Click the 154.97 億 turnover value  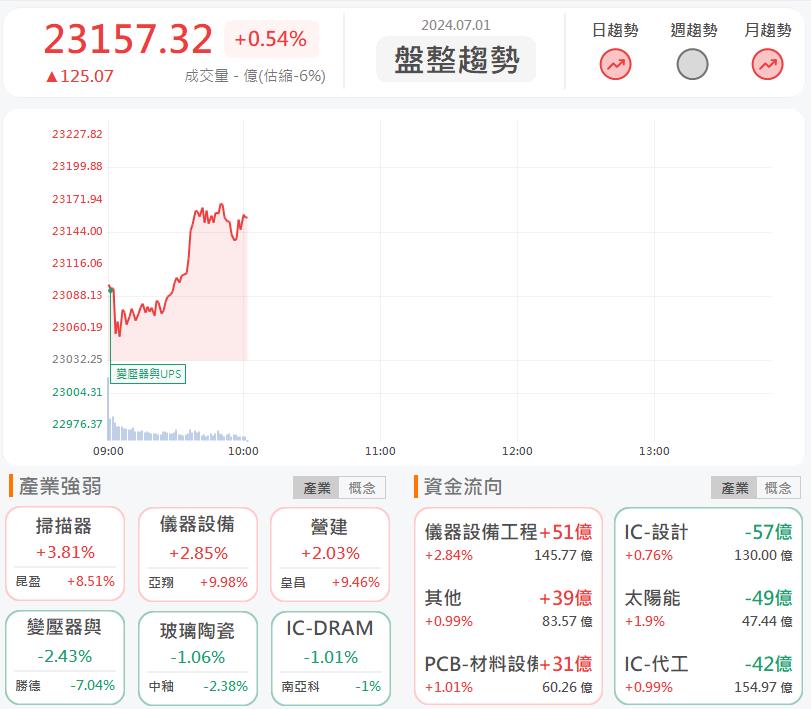click(763, 687)
